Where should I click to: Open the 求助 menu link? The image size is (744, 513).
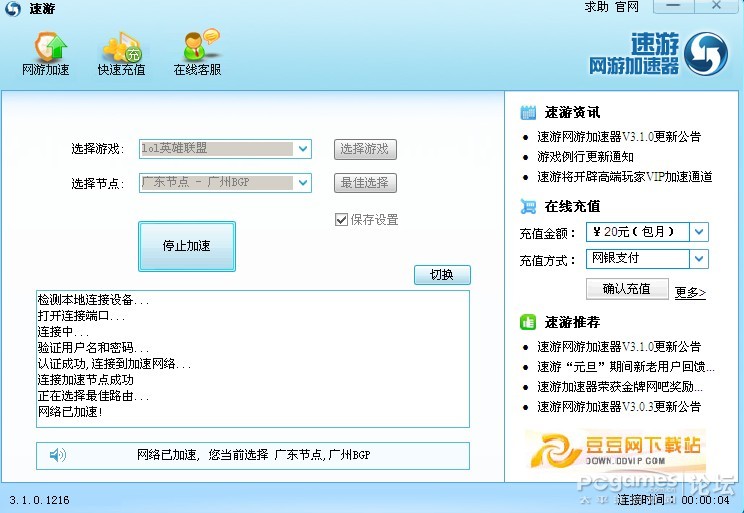coord(596,7)
